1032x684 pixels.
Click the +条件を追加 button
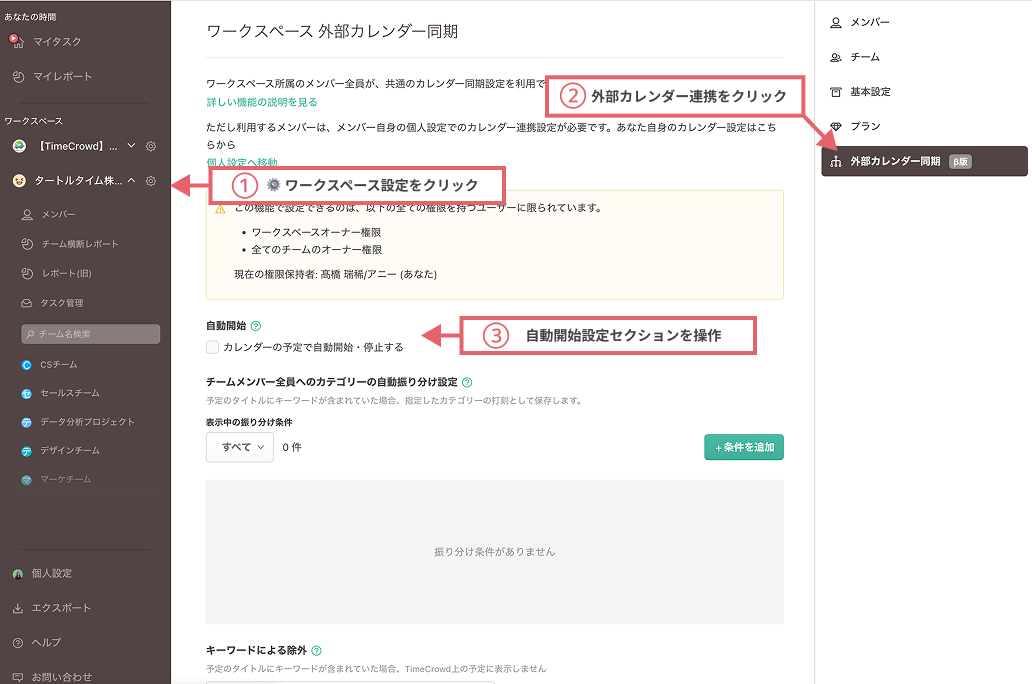pyautogui.click(x=743, y=447)
